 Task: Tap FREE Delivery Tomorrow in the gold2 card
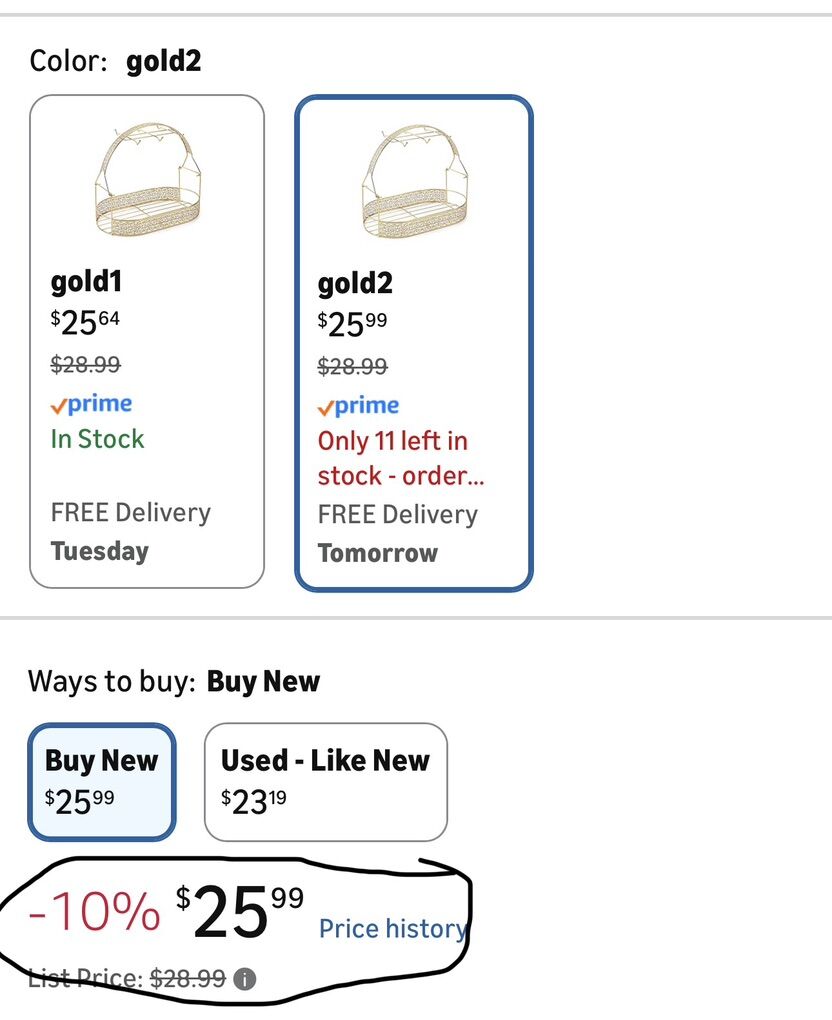pos(397,533)
